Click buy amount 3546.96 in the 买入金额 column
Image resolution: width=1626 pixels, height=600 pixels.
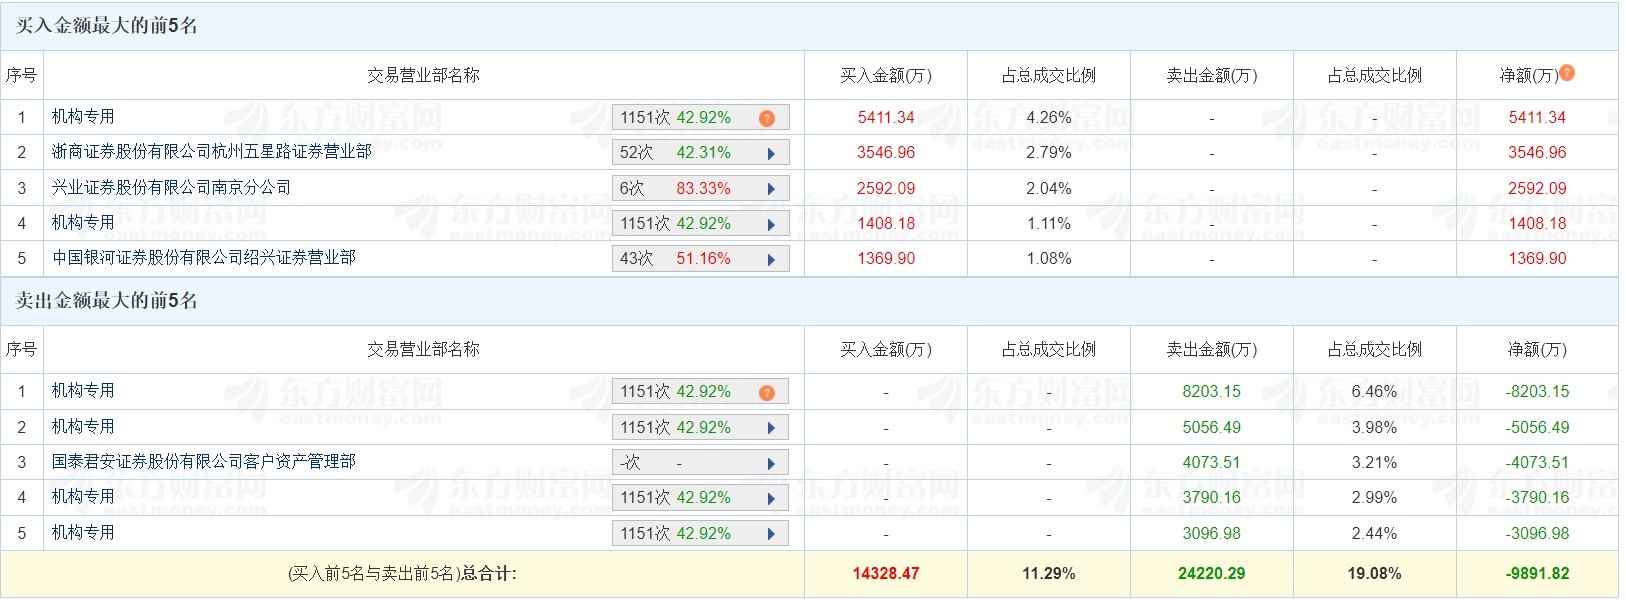coord(886,153)
